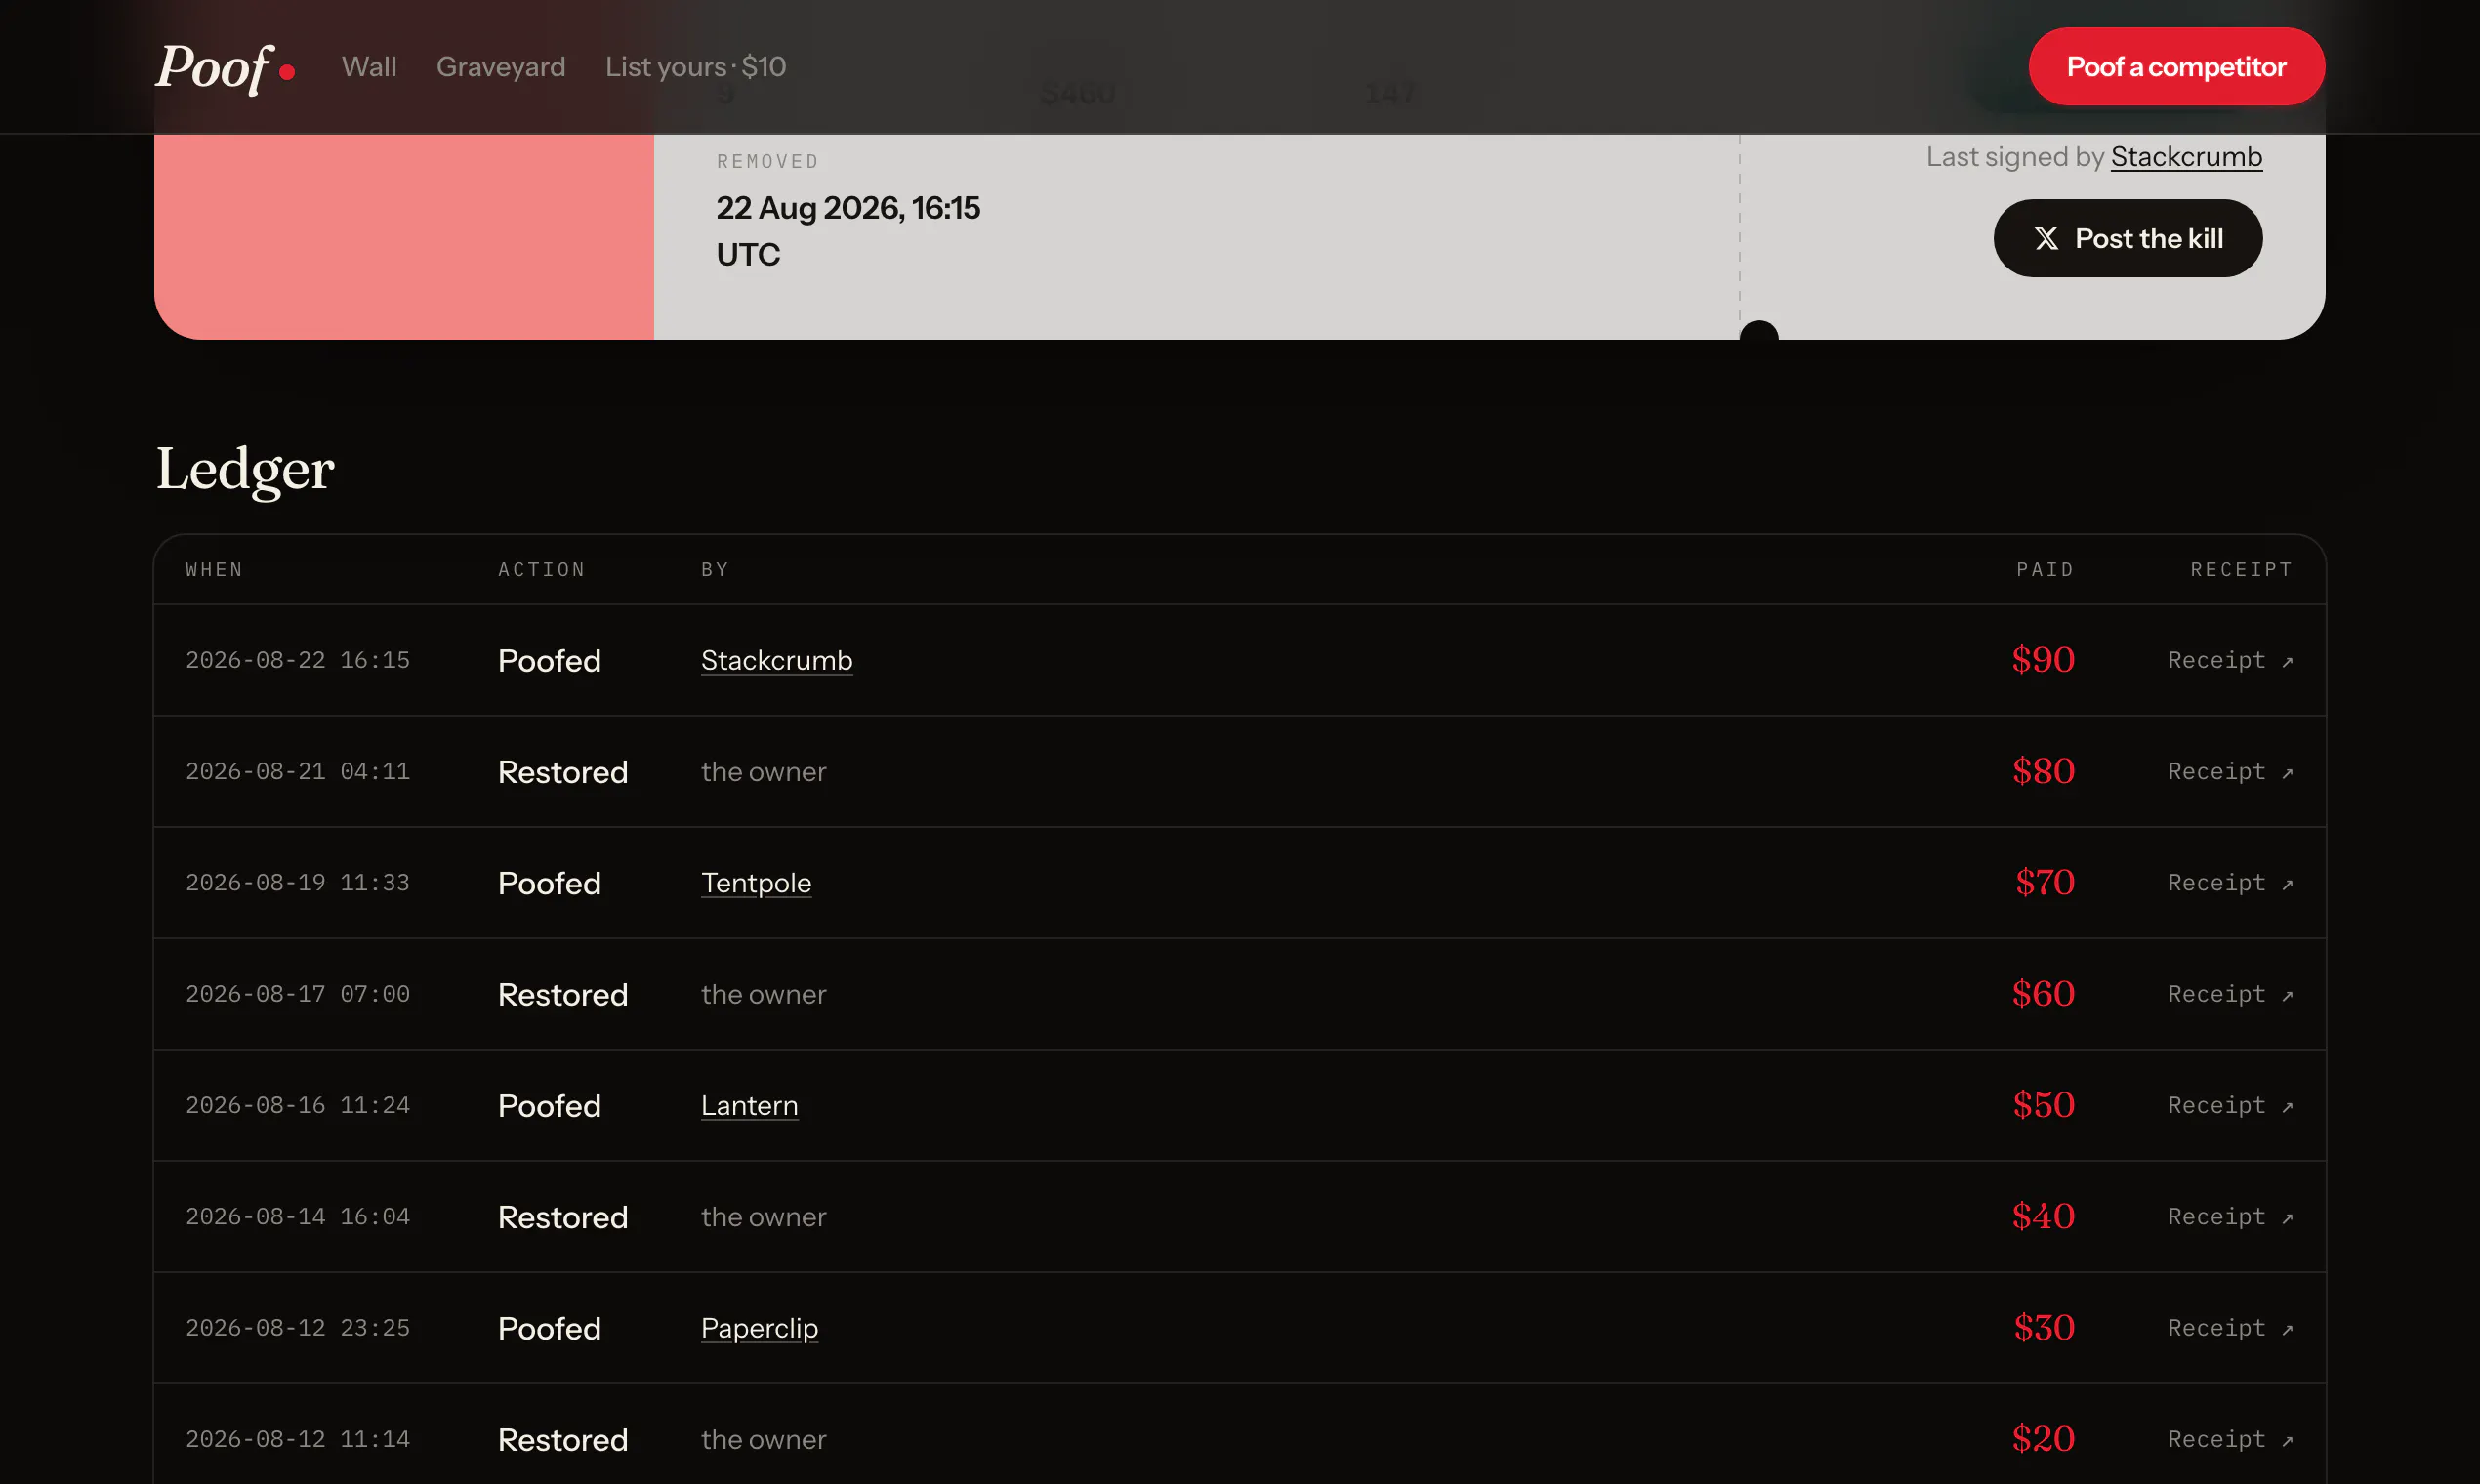Click "the owner" in the $60 row

tap(764, 994)
